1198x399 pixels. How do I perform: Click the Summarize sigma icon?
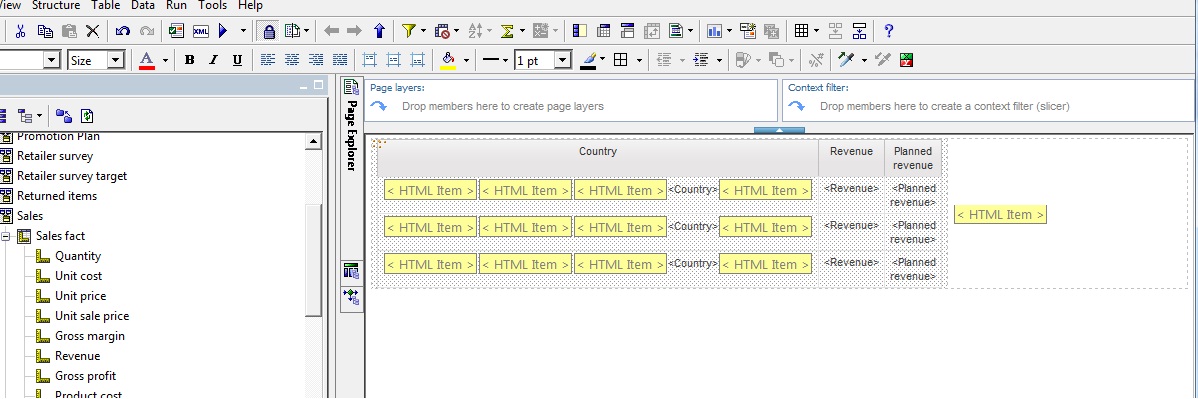point(507,31)
